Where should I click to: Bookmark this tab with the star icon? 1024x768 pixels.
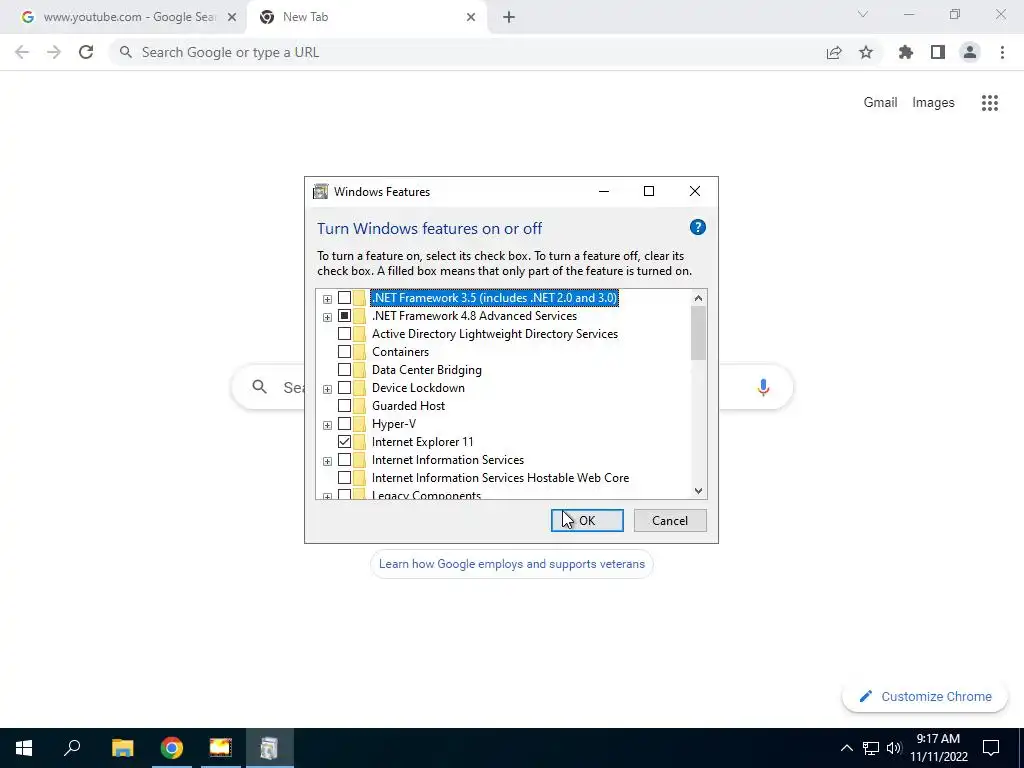866,52
